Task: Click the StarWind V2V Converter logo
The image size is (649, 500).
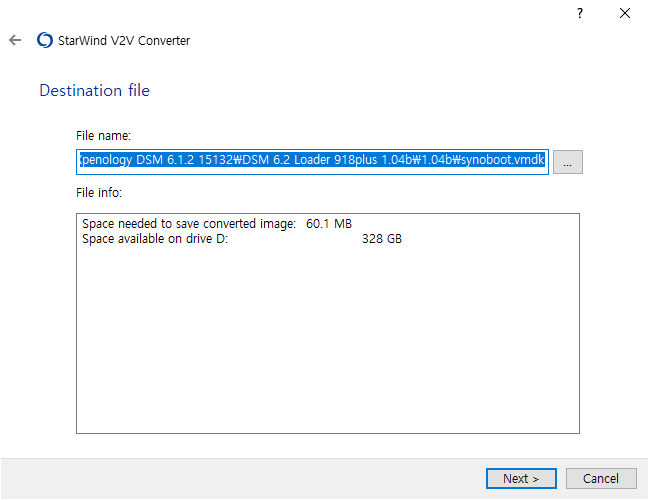Action: [x=45, y=40]
